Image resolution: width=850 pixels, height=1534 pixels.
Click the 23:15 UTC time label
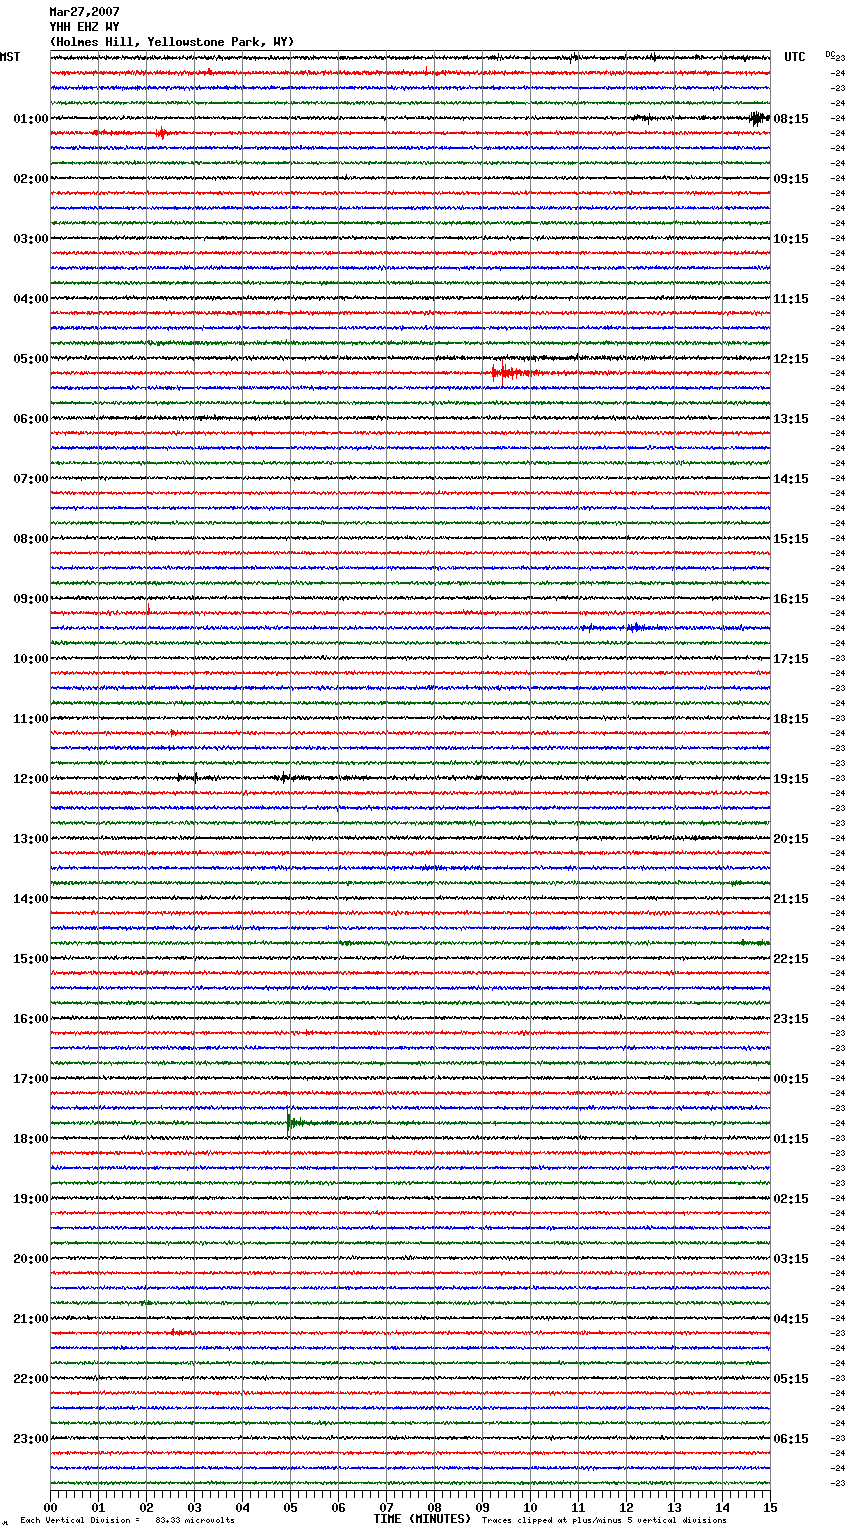[x=791, y=1019]
